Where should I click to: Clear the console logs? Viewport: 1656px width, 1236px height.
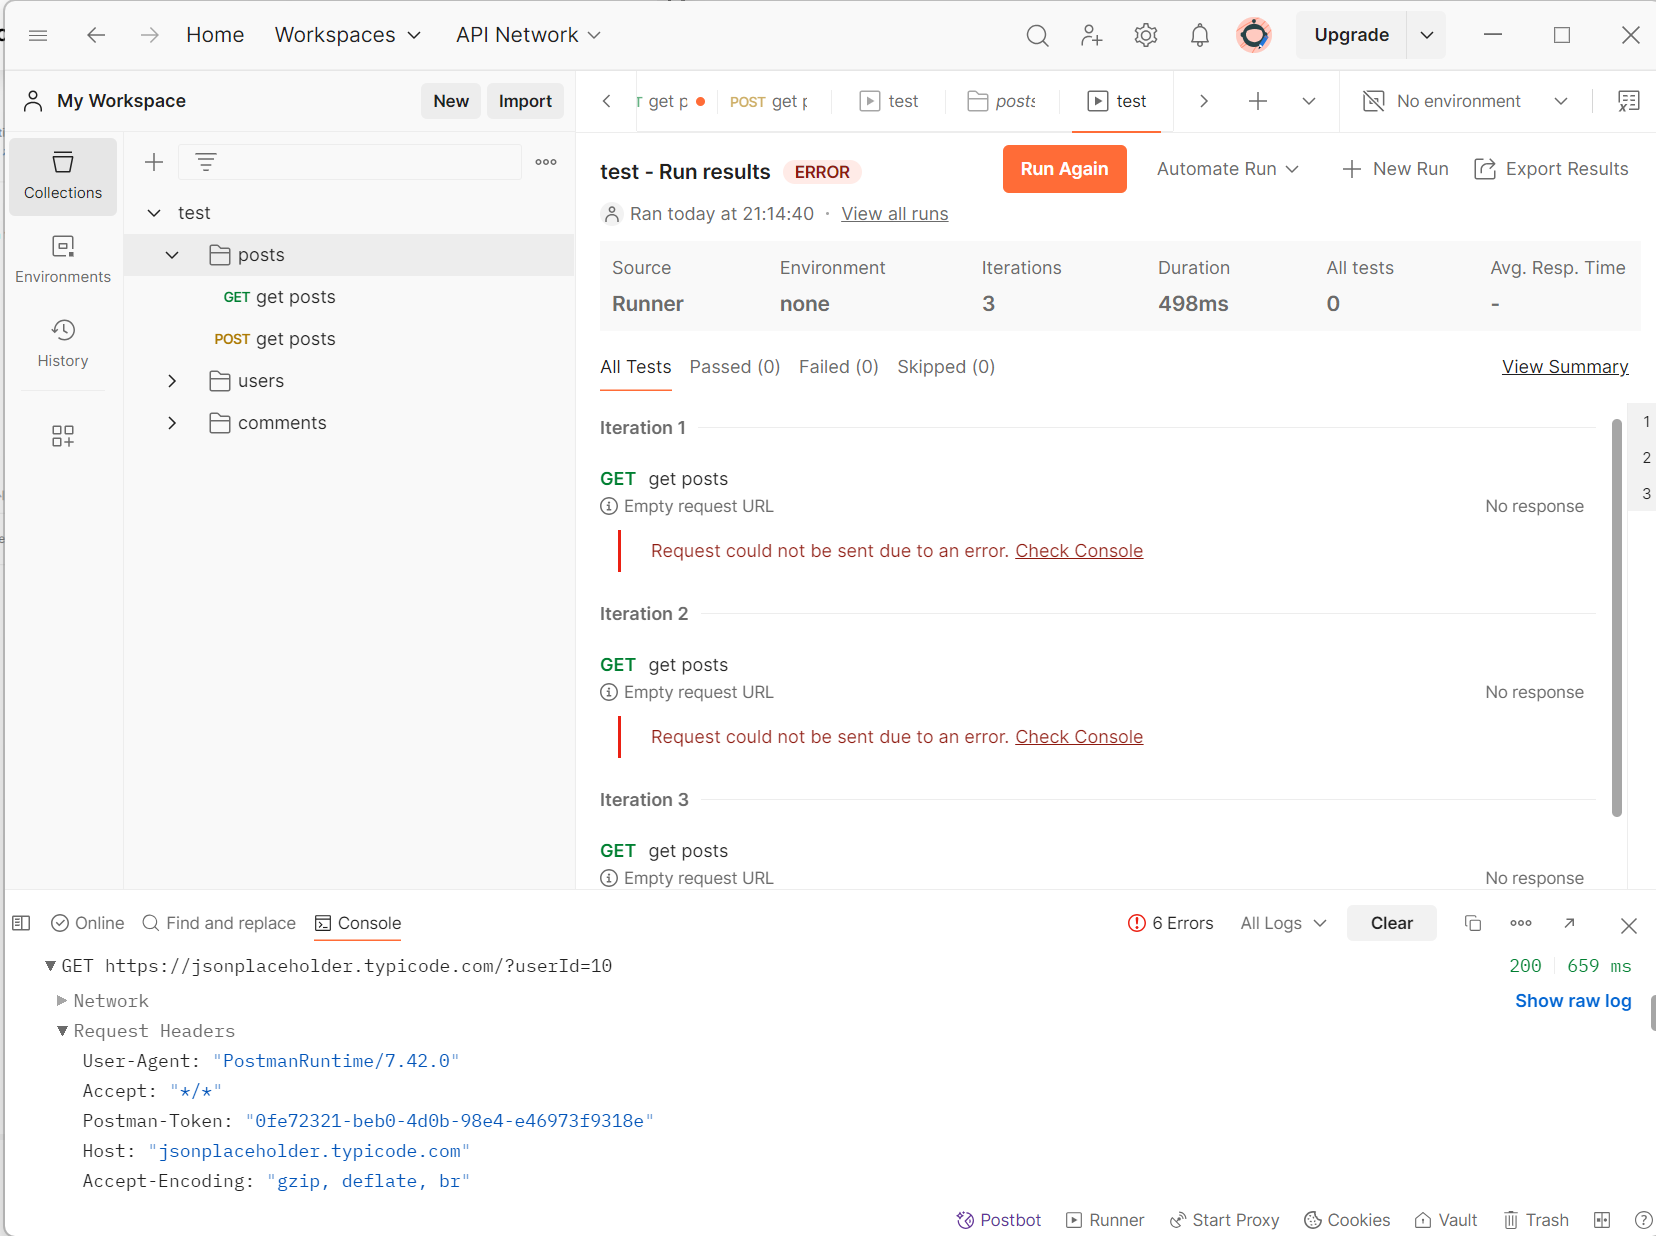1392,923
